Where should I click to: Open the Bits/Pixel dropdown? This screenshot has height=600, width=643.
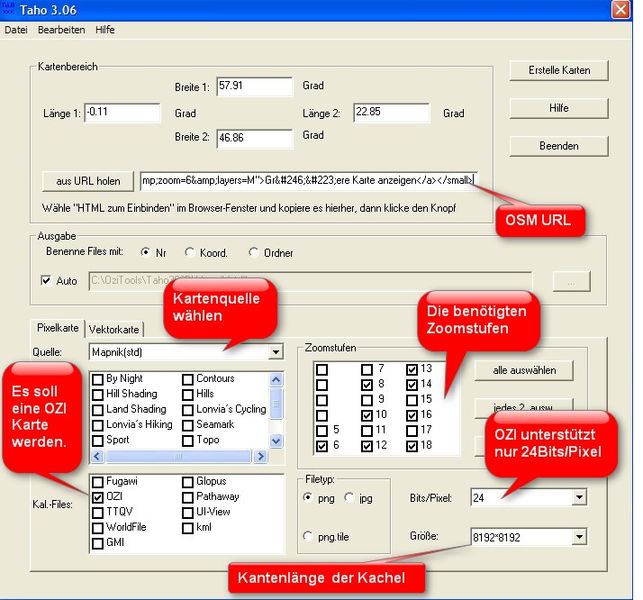579,497
